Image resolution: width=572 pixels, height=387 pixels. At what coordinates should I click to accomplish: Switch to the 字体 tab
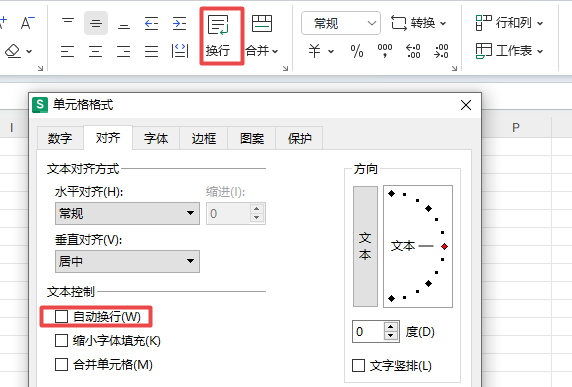coord(156,139)
